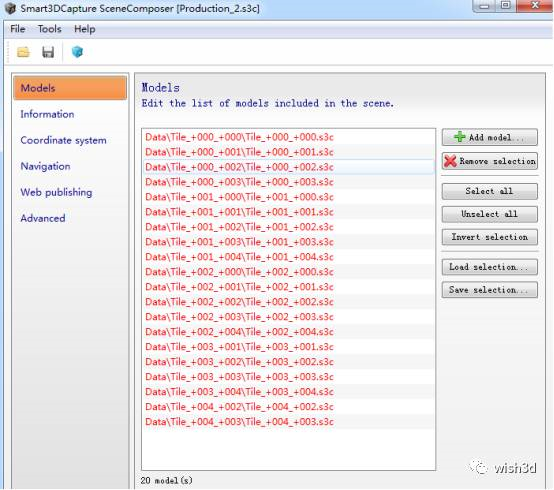Image resolution: width=554 pixels, height=490 pixels.
Task: Select model Tile_+004_+003.s3c in the list
Action: [288, 422]
